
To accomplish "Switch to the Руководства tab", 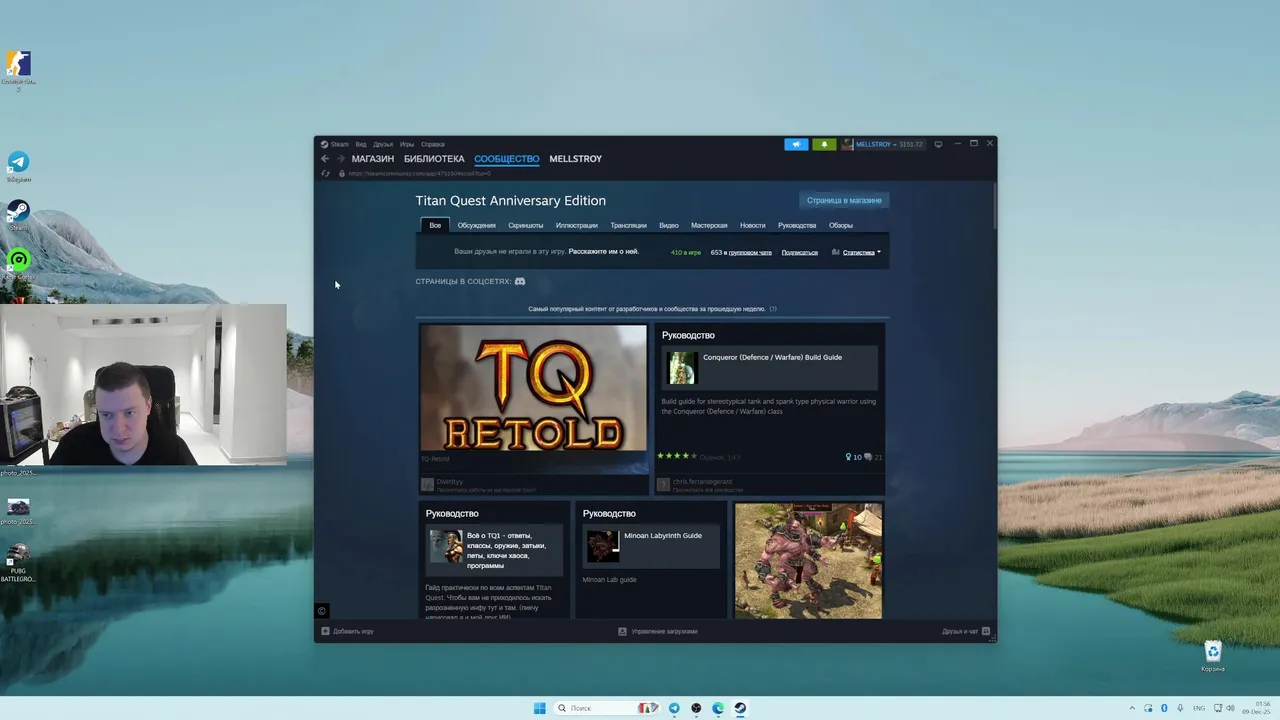I will [797, 225].
